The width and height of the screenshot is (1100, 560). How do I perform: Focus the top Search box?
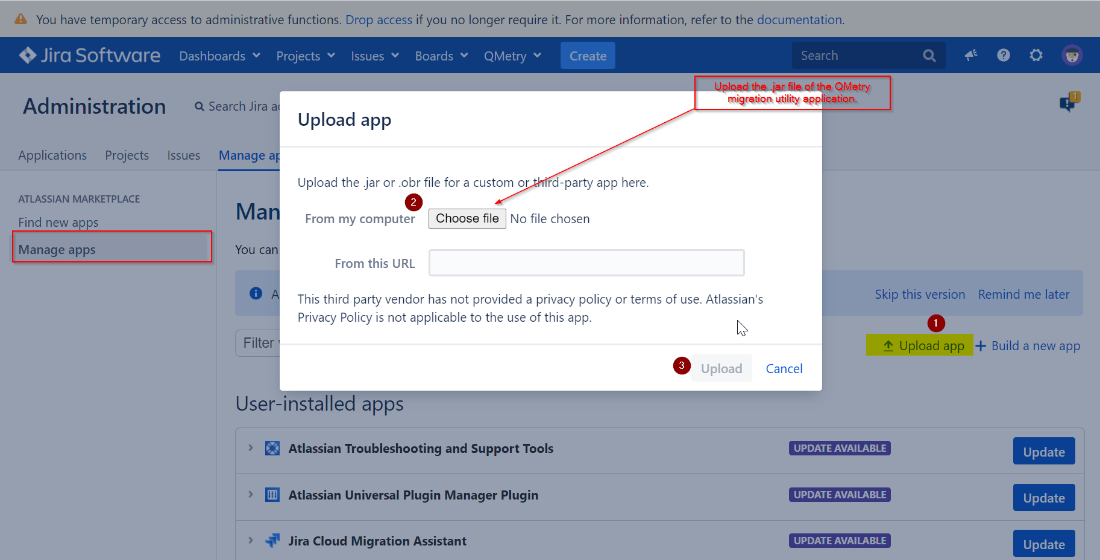[x=868, y=55]
